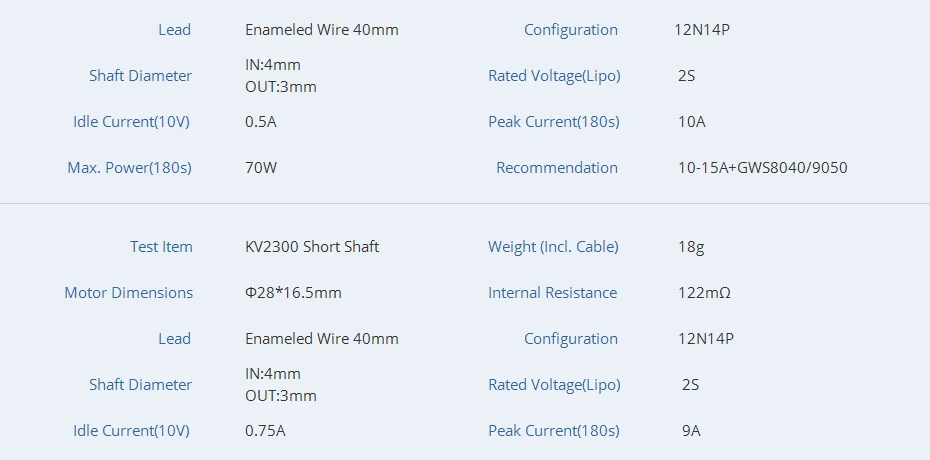Click the Internal Resistance label
Image resolution: width=930 pixels, height=460 pixels.
pos(552,293)
